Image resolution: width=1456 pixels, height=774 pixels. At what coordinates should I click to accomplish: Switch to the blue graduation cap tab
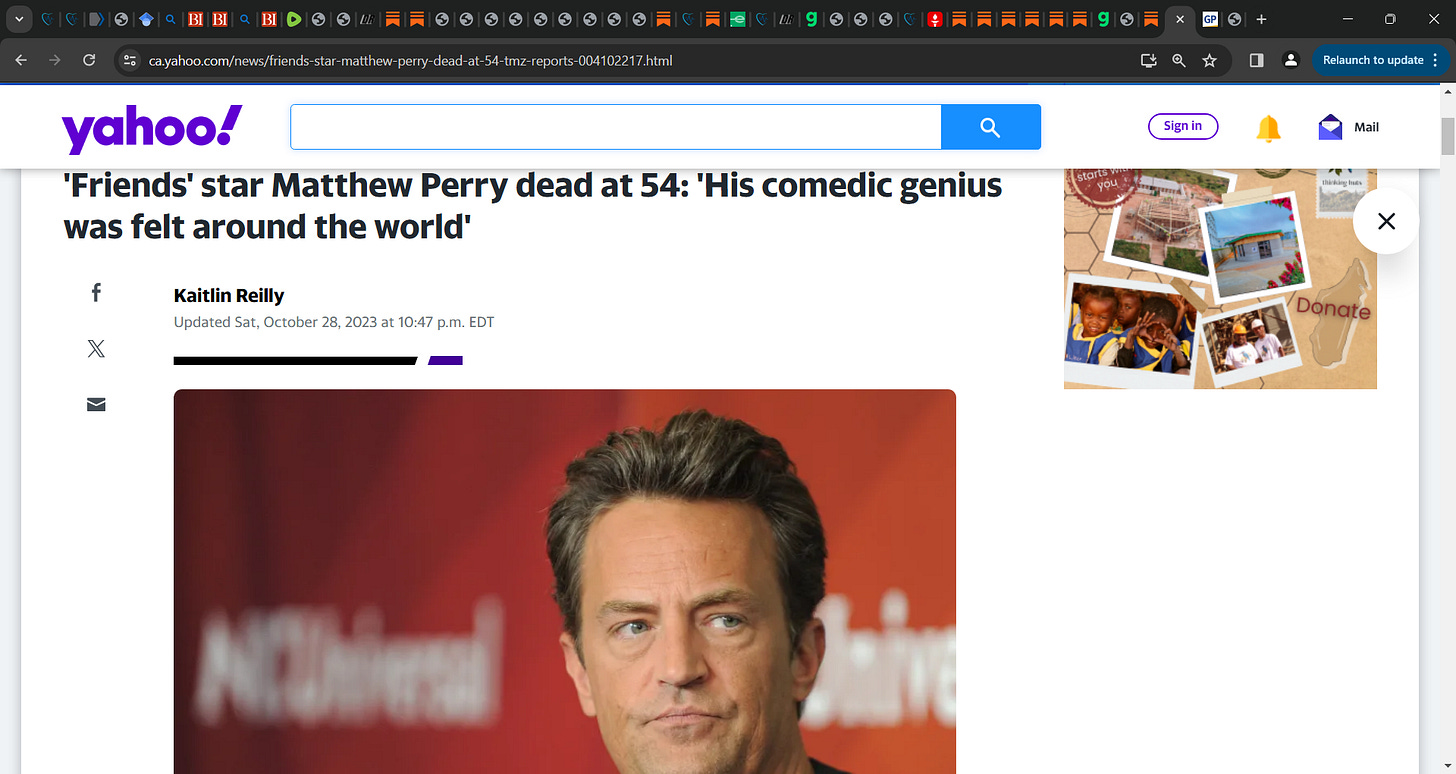tap(146, 19)
